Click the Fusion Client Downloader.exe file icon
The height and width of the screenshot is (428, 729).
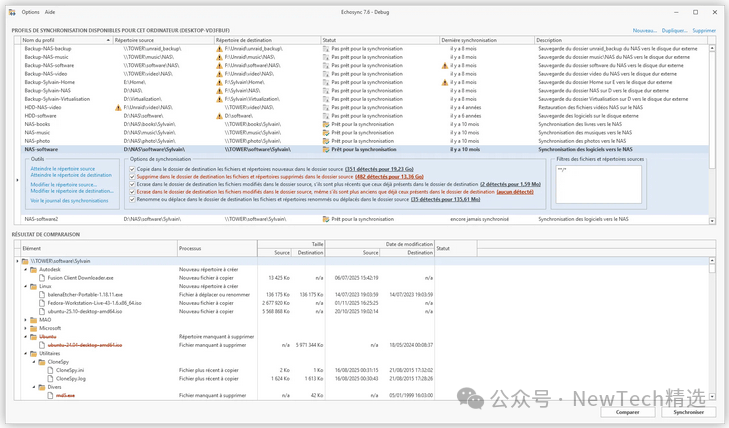coord(42,277)
